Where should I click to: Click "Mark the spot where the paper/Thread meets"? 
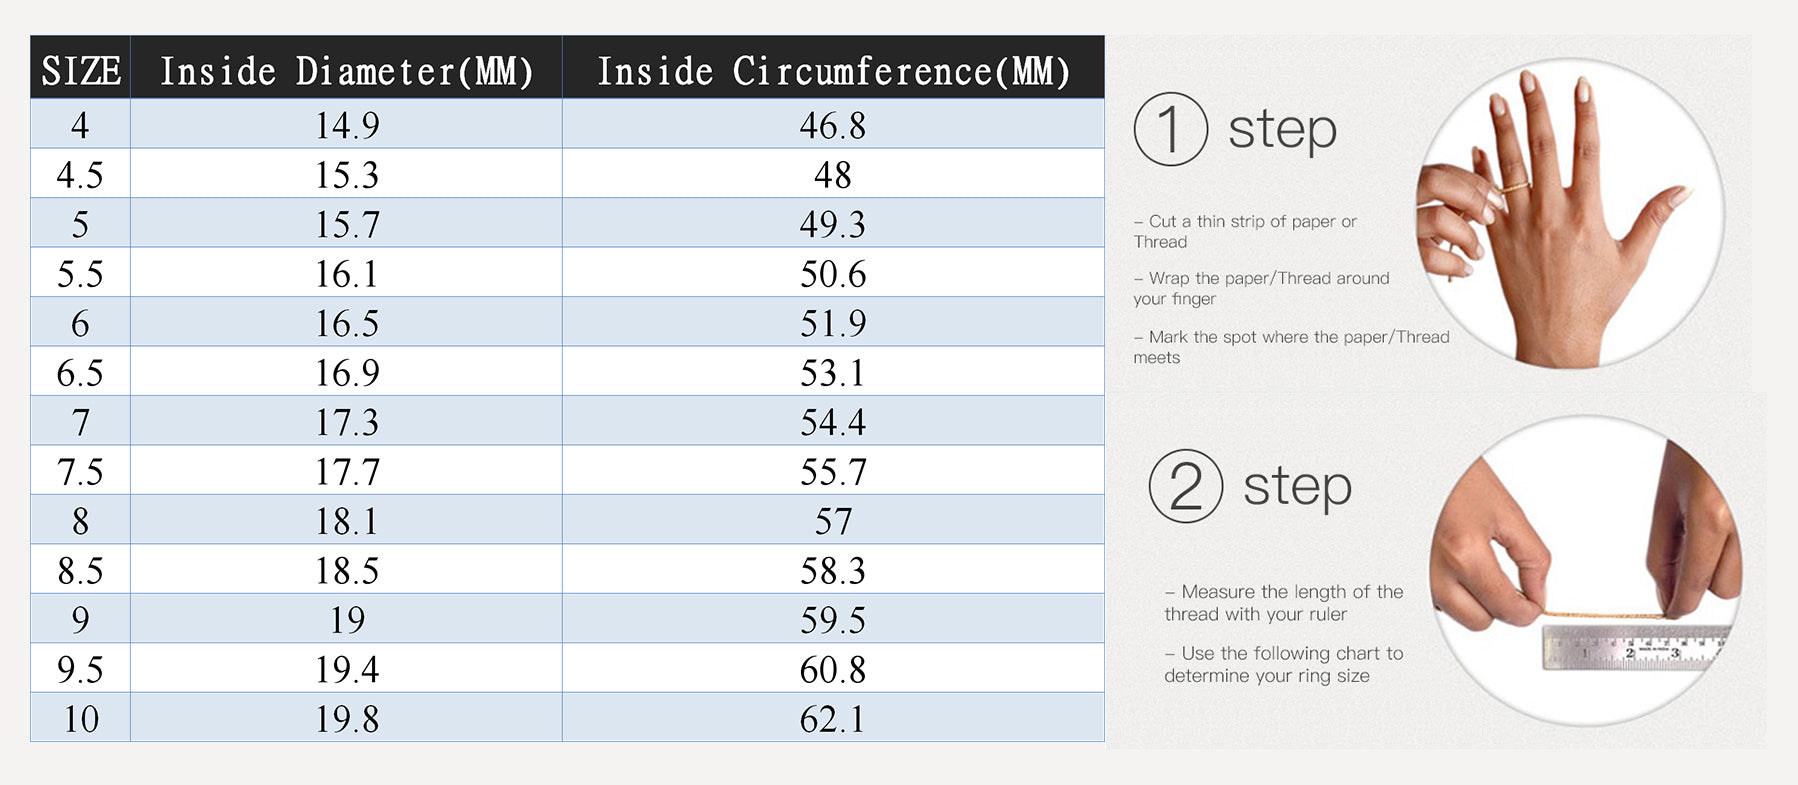click(1290, 347)
